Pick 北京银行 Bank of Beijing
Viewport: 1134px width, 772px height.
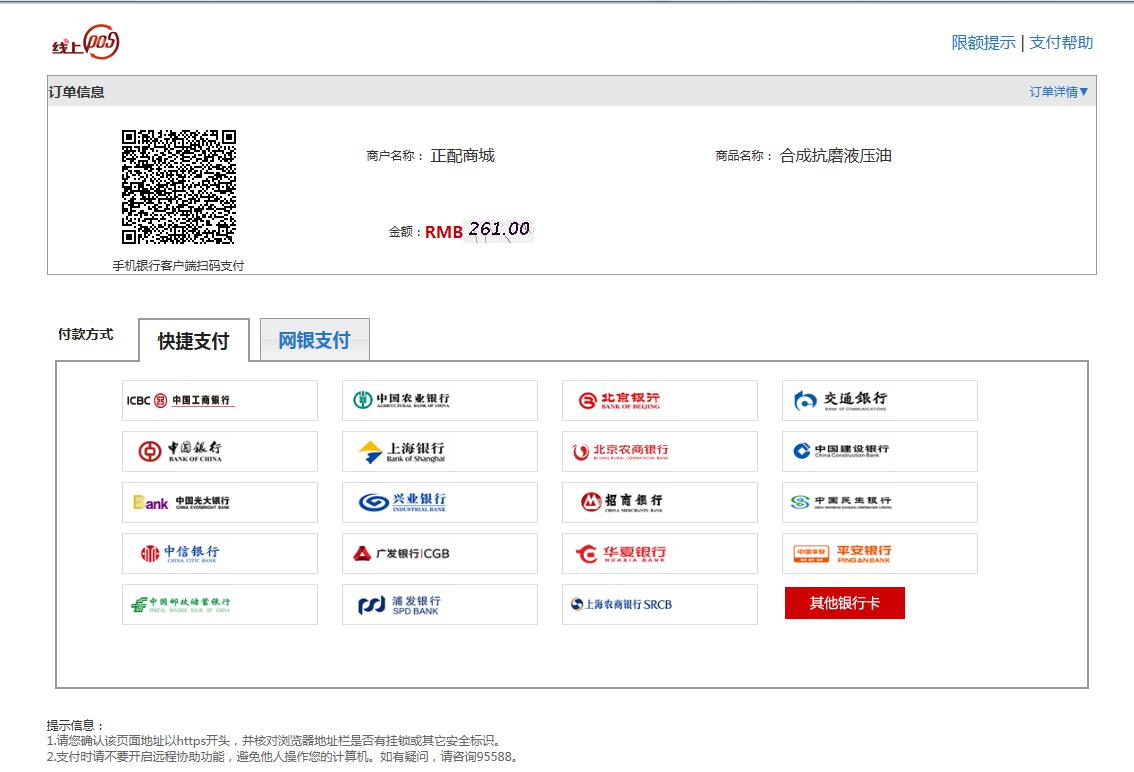pos(660,400)
